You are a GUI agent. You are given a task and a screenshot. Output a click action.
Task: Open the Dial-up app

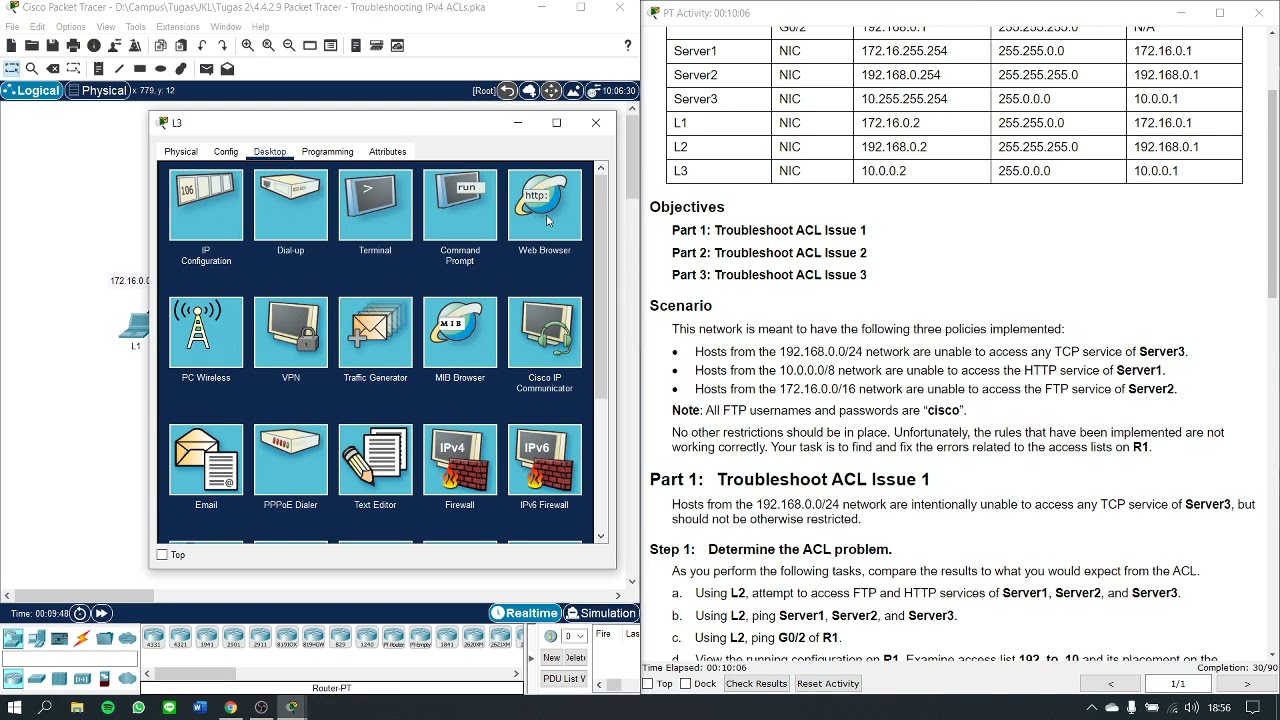pos(290,206)
